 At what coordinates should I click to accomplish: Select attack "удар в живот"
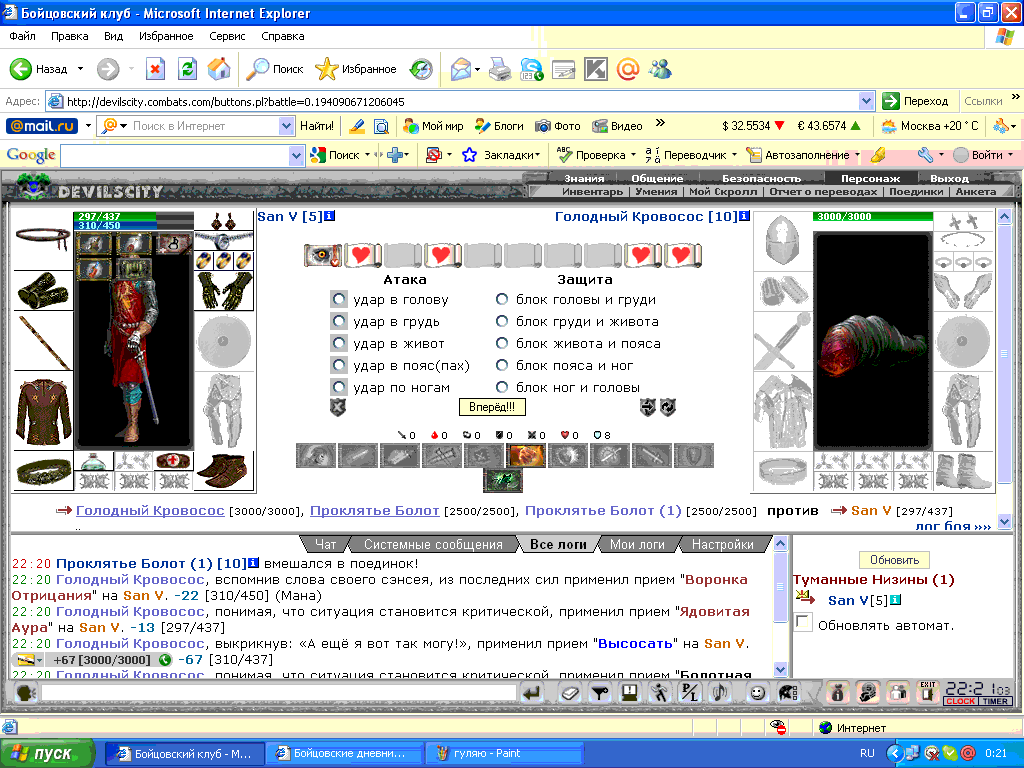pos(338,344)
